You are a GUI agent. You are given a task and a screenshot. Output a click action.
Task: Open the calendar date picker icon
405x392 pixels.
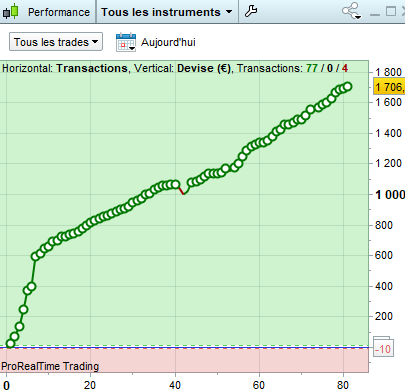(126, 42)
